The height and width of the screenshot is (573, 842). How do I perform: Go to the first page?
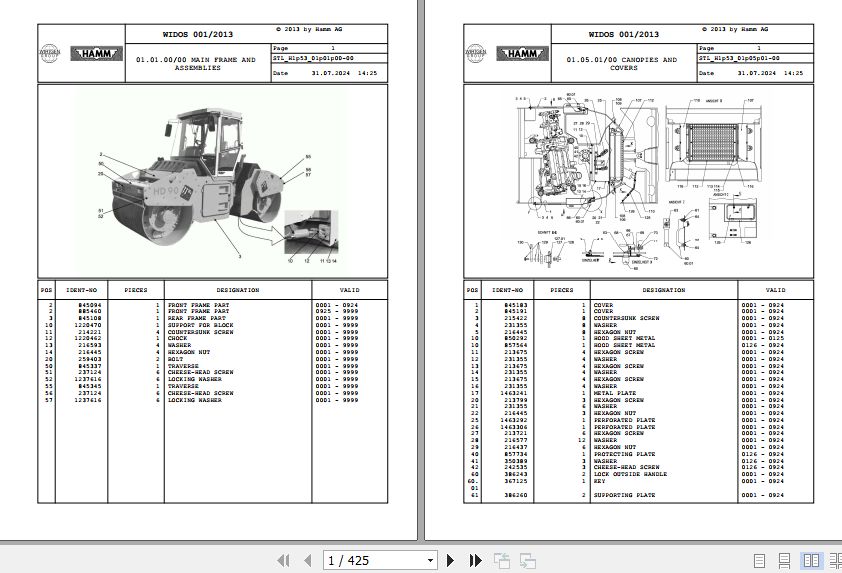pyautogui.click(x=283, y=561)
